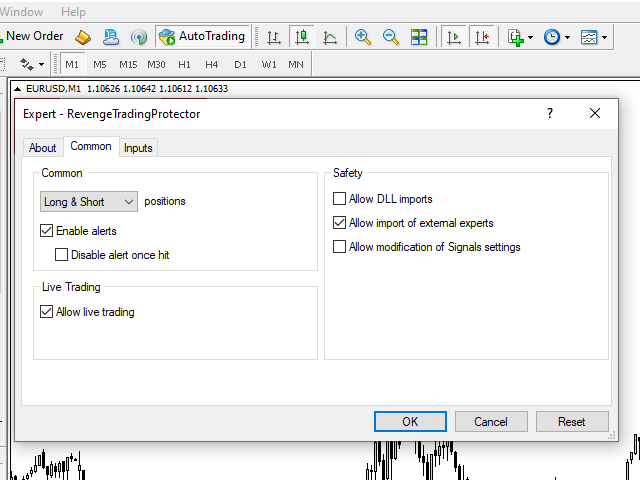The image size is (640, 480).
Task: Open Indicators dropdown arrow
Action: click(530, 38)
